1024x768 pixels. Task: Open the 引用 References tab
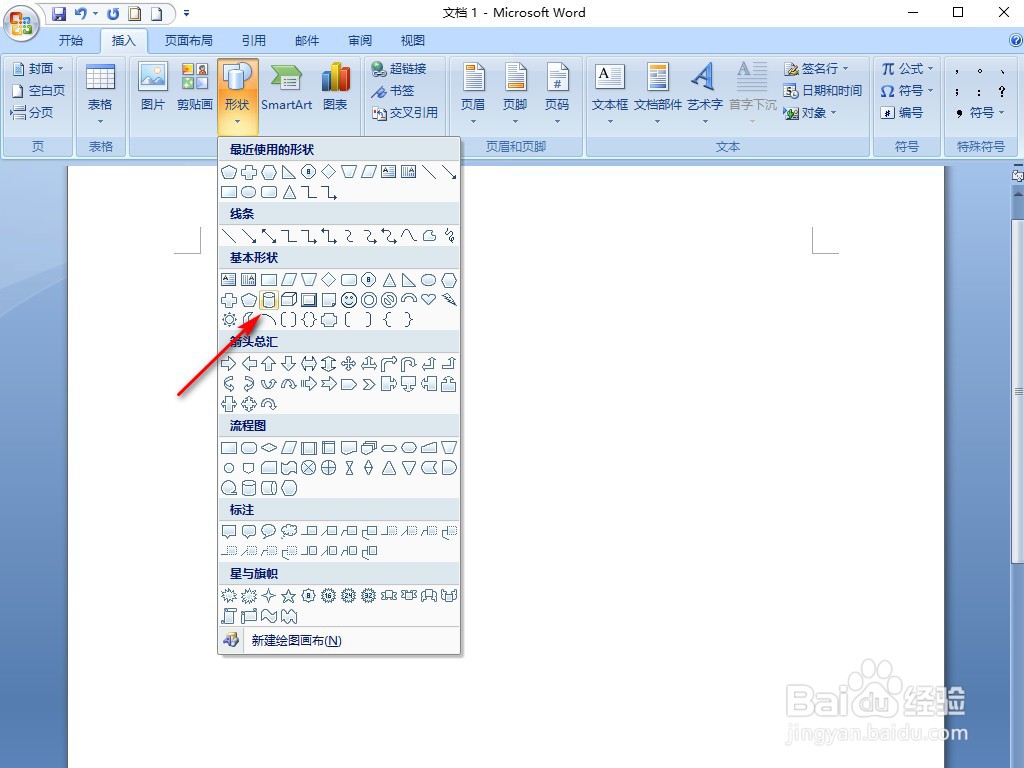[x=253, y=40]
